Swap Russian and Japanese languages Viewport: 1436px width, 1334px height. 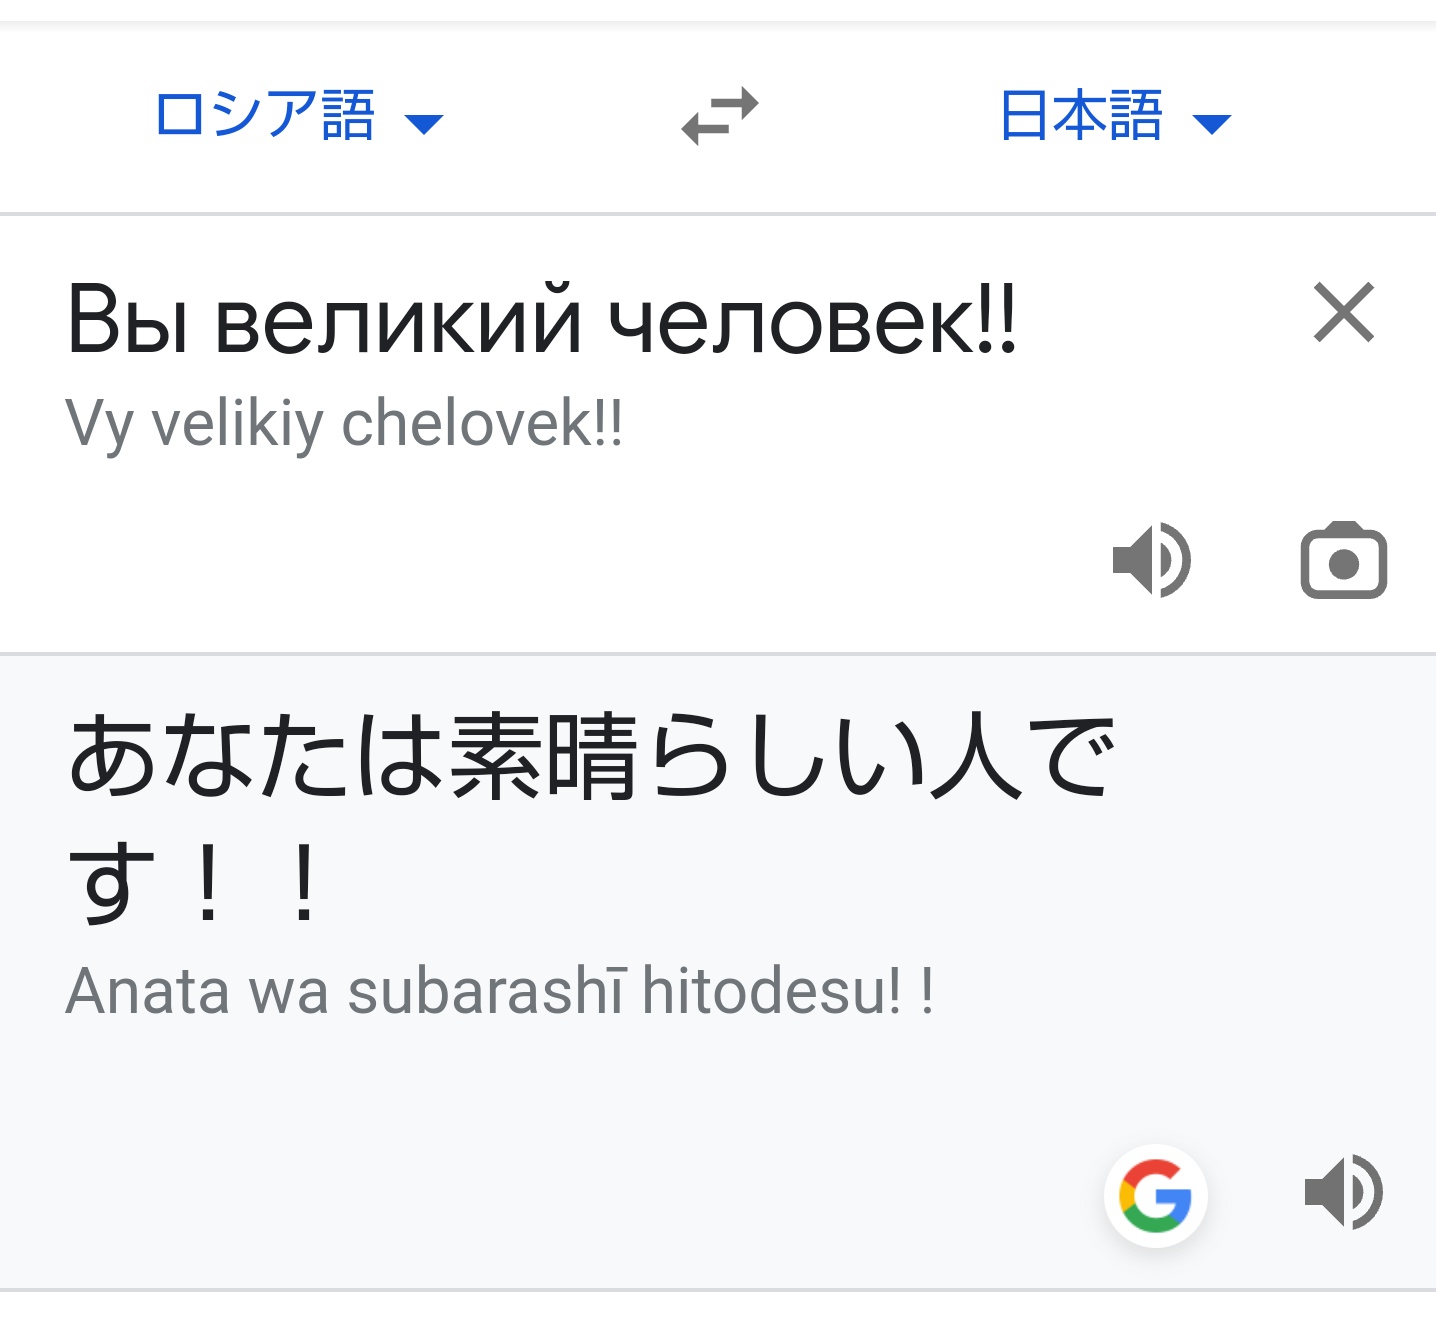tap(720, 116)
